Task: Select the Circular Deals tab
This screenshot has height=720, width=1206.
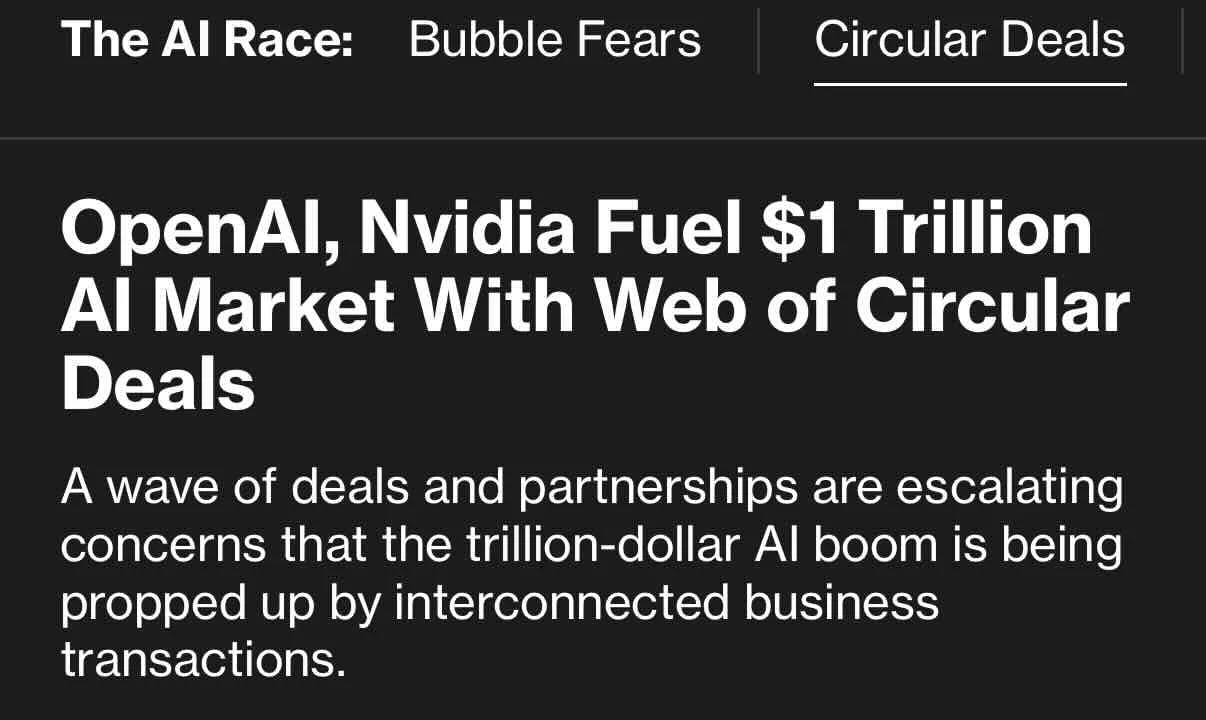Action: (x=970, y=40)
